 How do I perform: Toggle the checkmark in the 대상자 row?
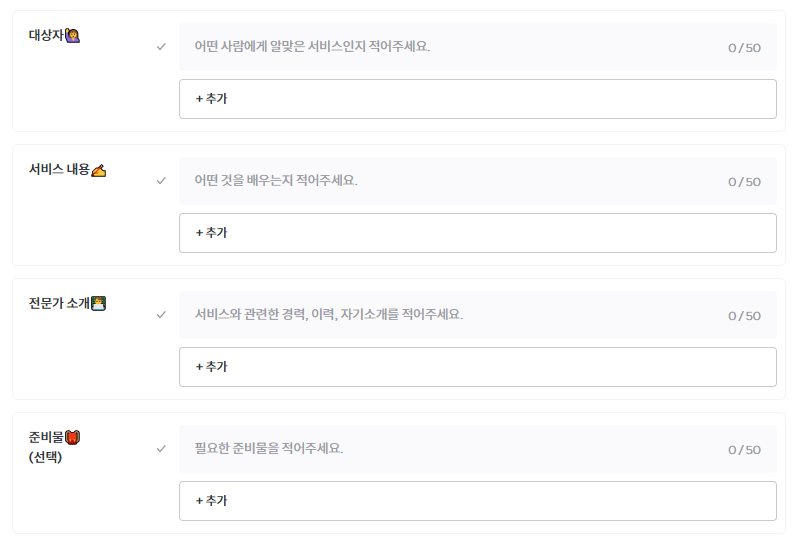click(161, 47)
